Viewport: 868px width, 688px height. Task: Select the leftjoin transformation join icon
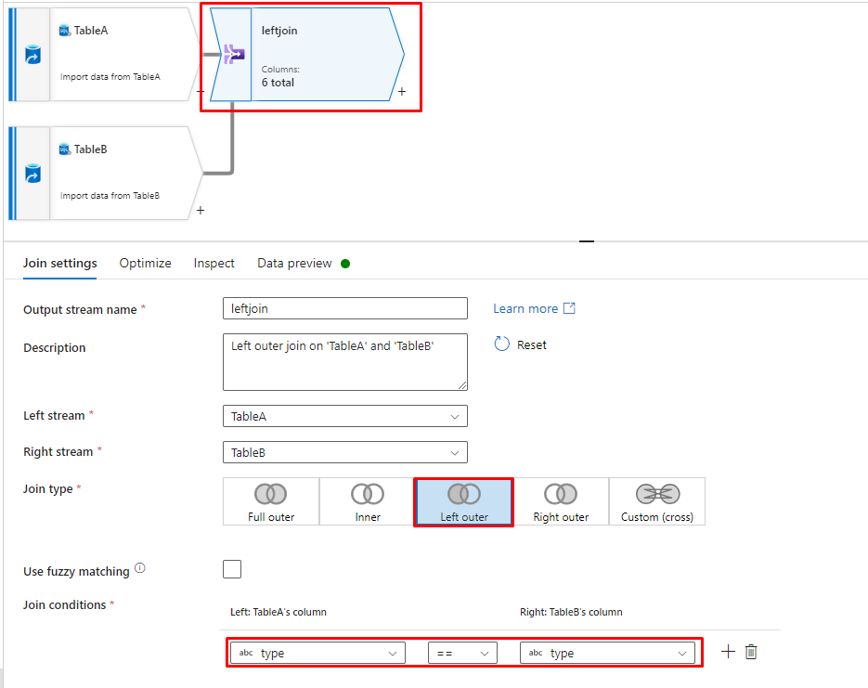pyautogui.click(x=234, y=55)
